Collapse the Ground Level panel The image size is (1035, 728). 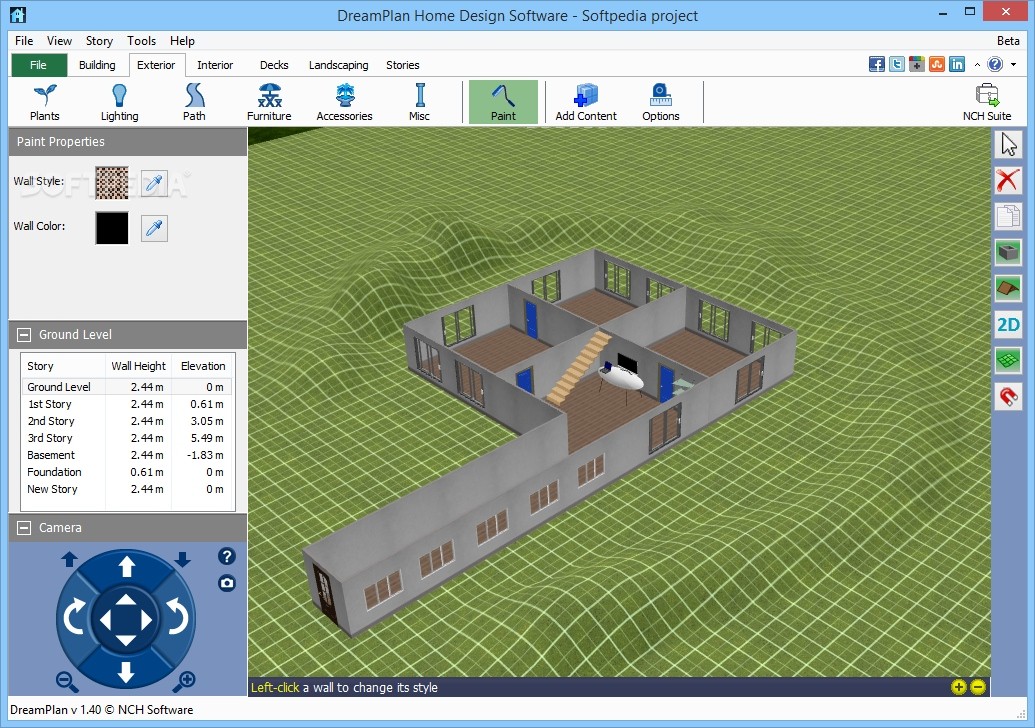click(x=24, y=335)
